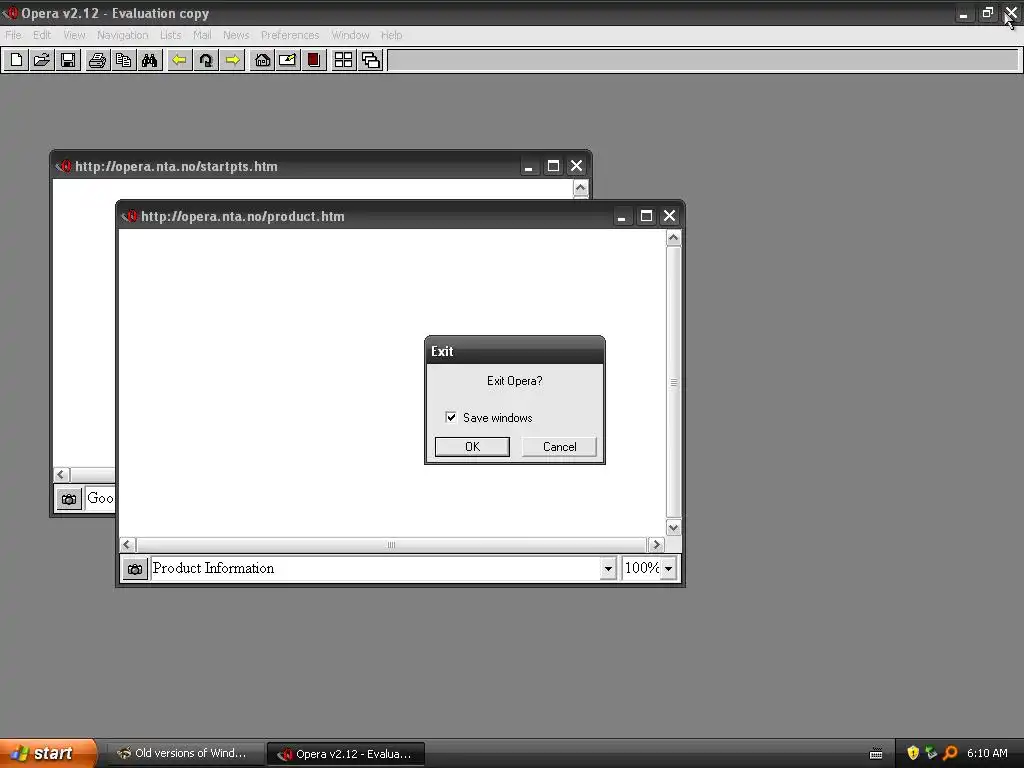Open the View menu

pos(74,35)
